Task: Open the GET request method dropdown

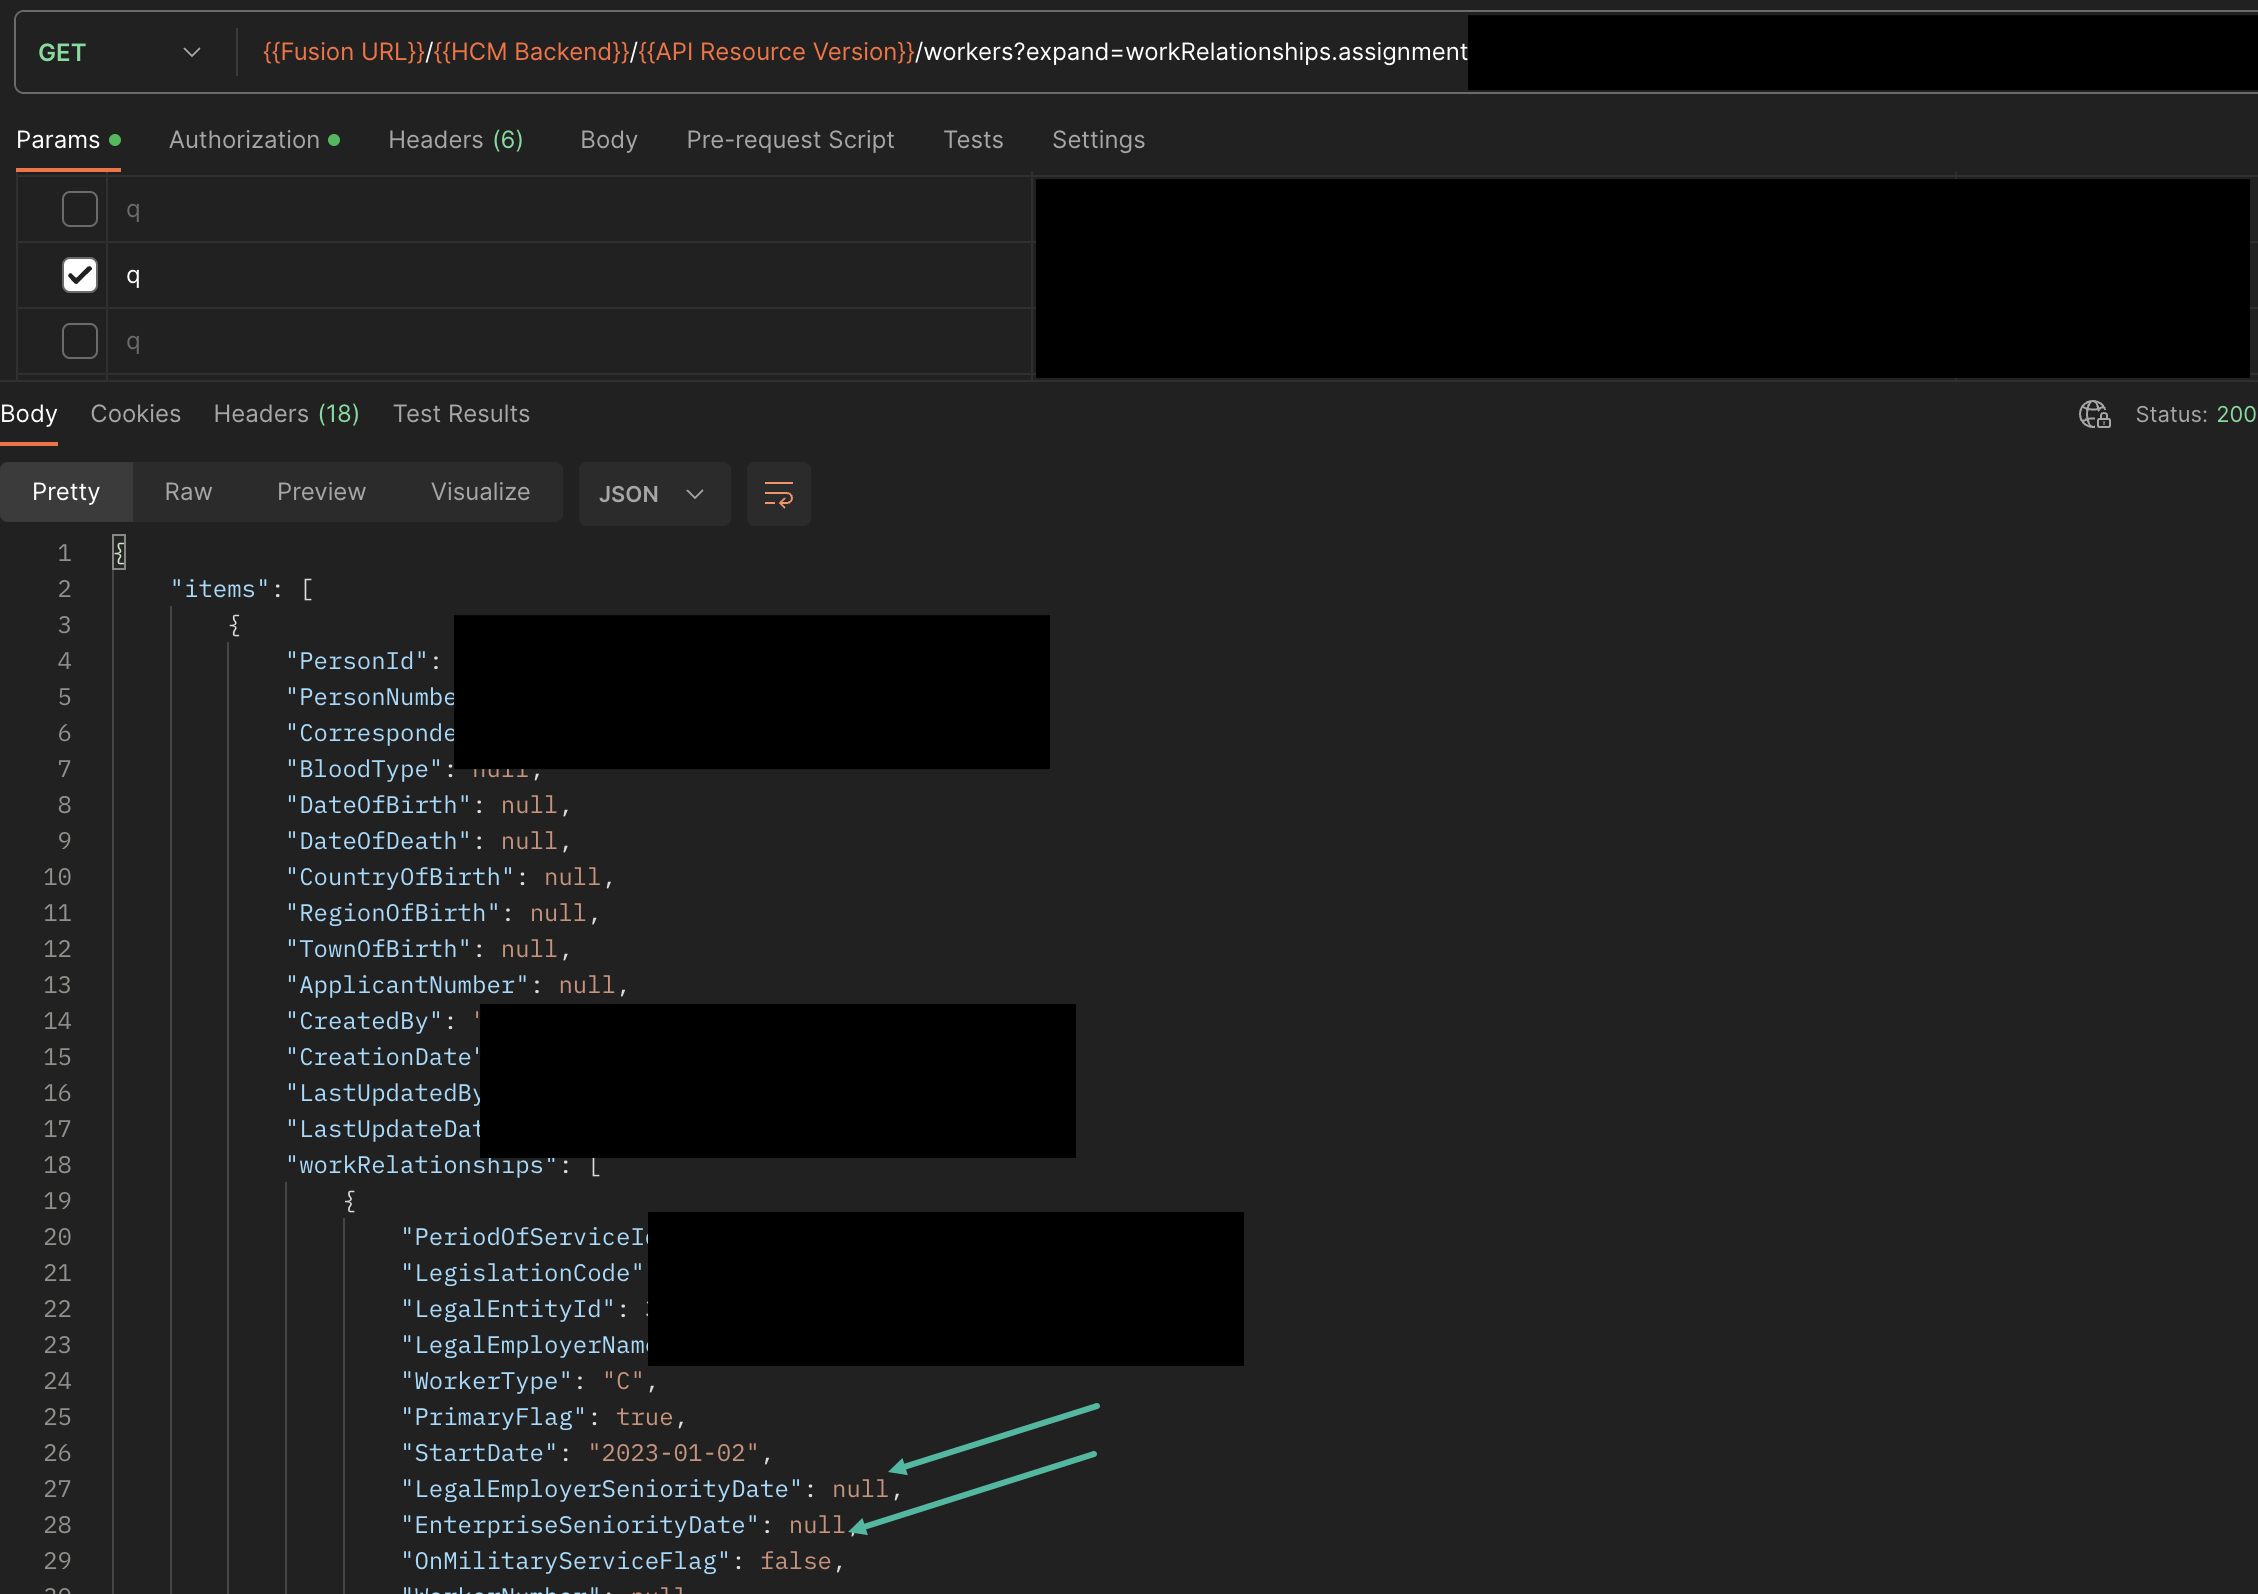Action: point(120,52)
